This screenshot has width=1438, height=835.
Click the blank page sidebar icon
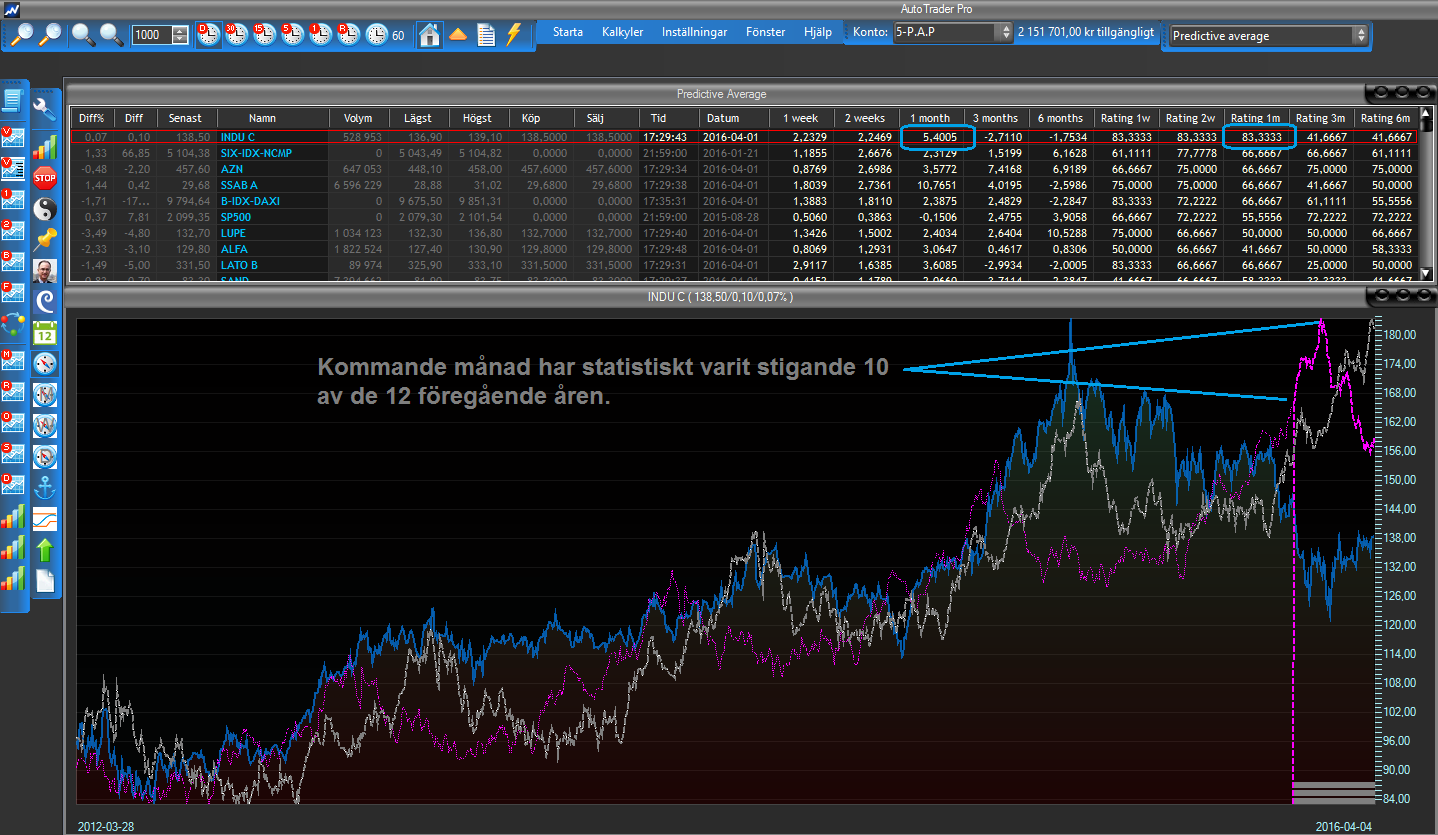45,581
